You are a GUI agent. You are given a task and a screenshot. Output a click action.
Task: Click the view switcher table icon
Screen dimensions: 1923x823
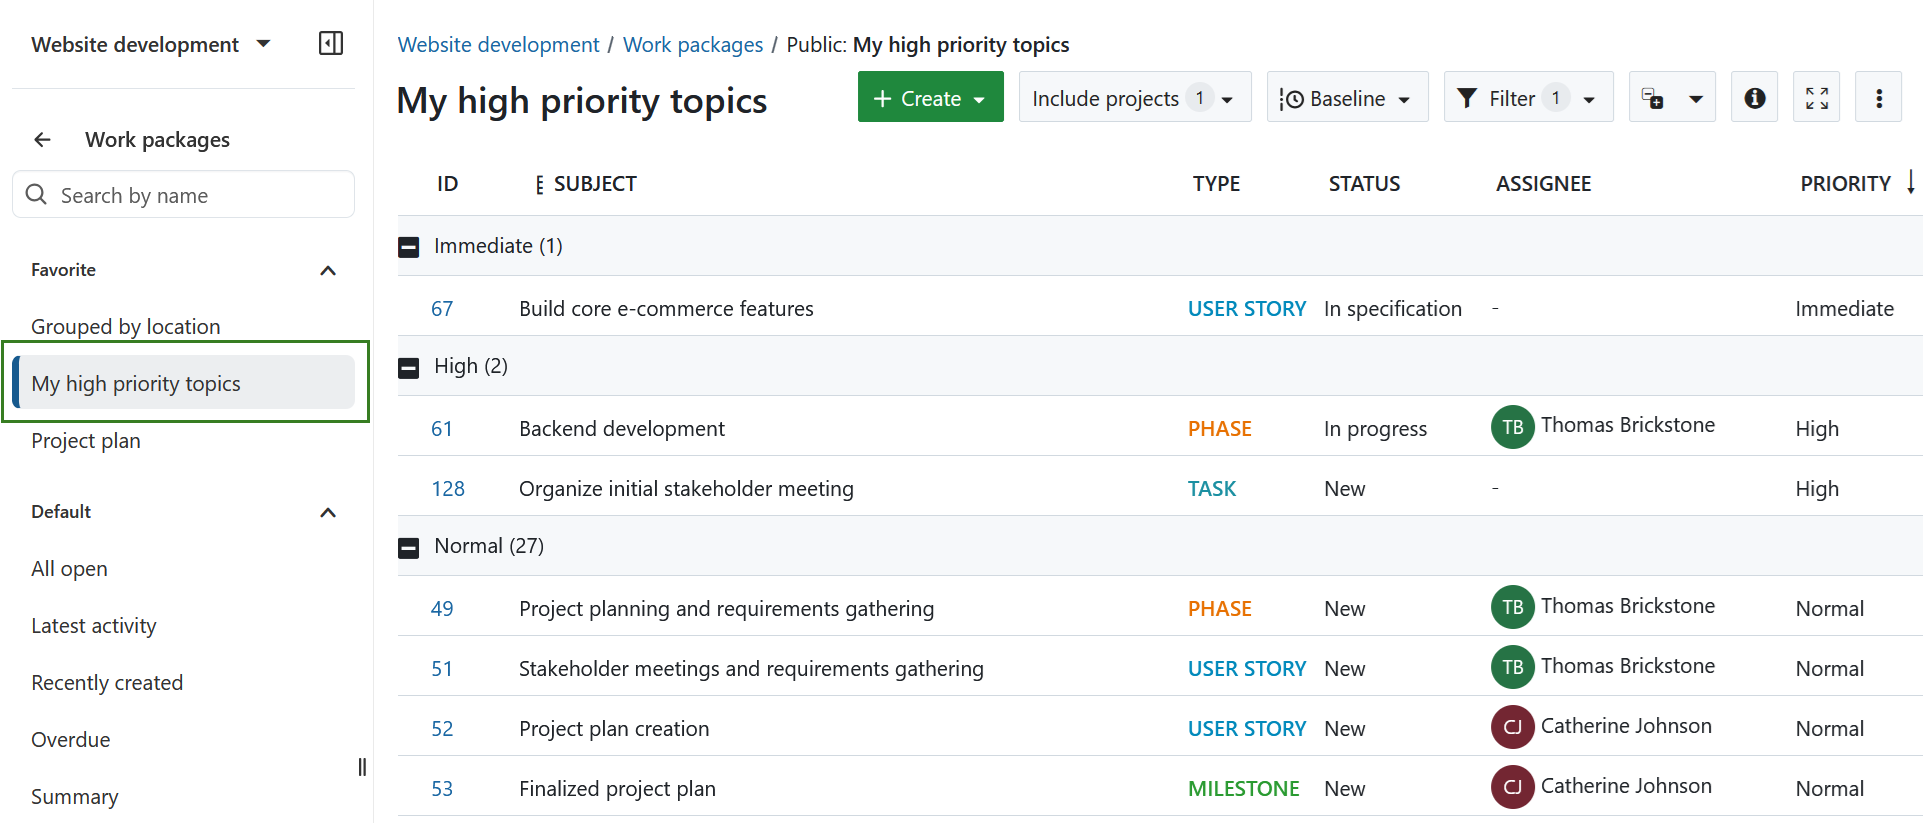(x=1652, y=98)
